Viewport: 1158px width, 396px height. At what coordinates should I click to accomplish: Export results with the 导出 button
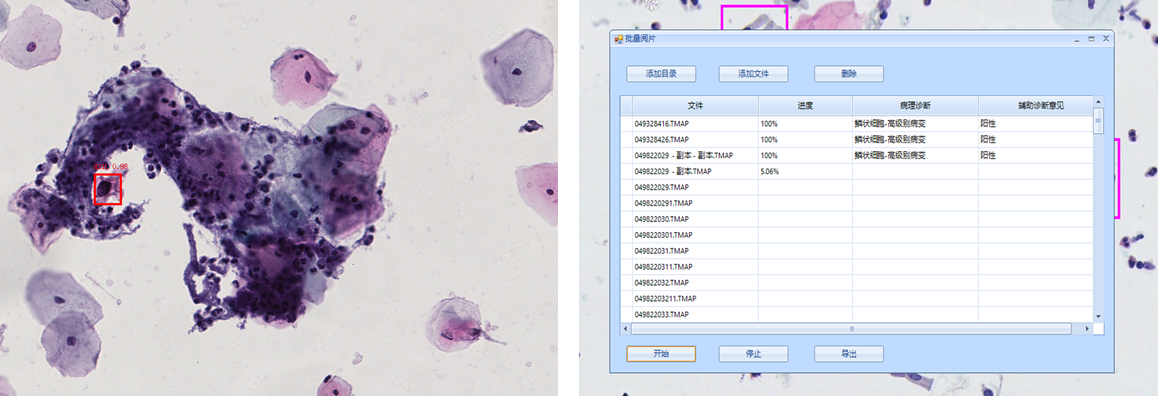click(849, 354)
